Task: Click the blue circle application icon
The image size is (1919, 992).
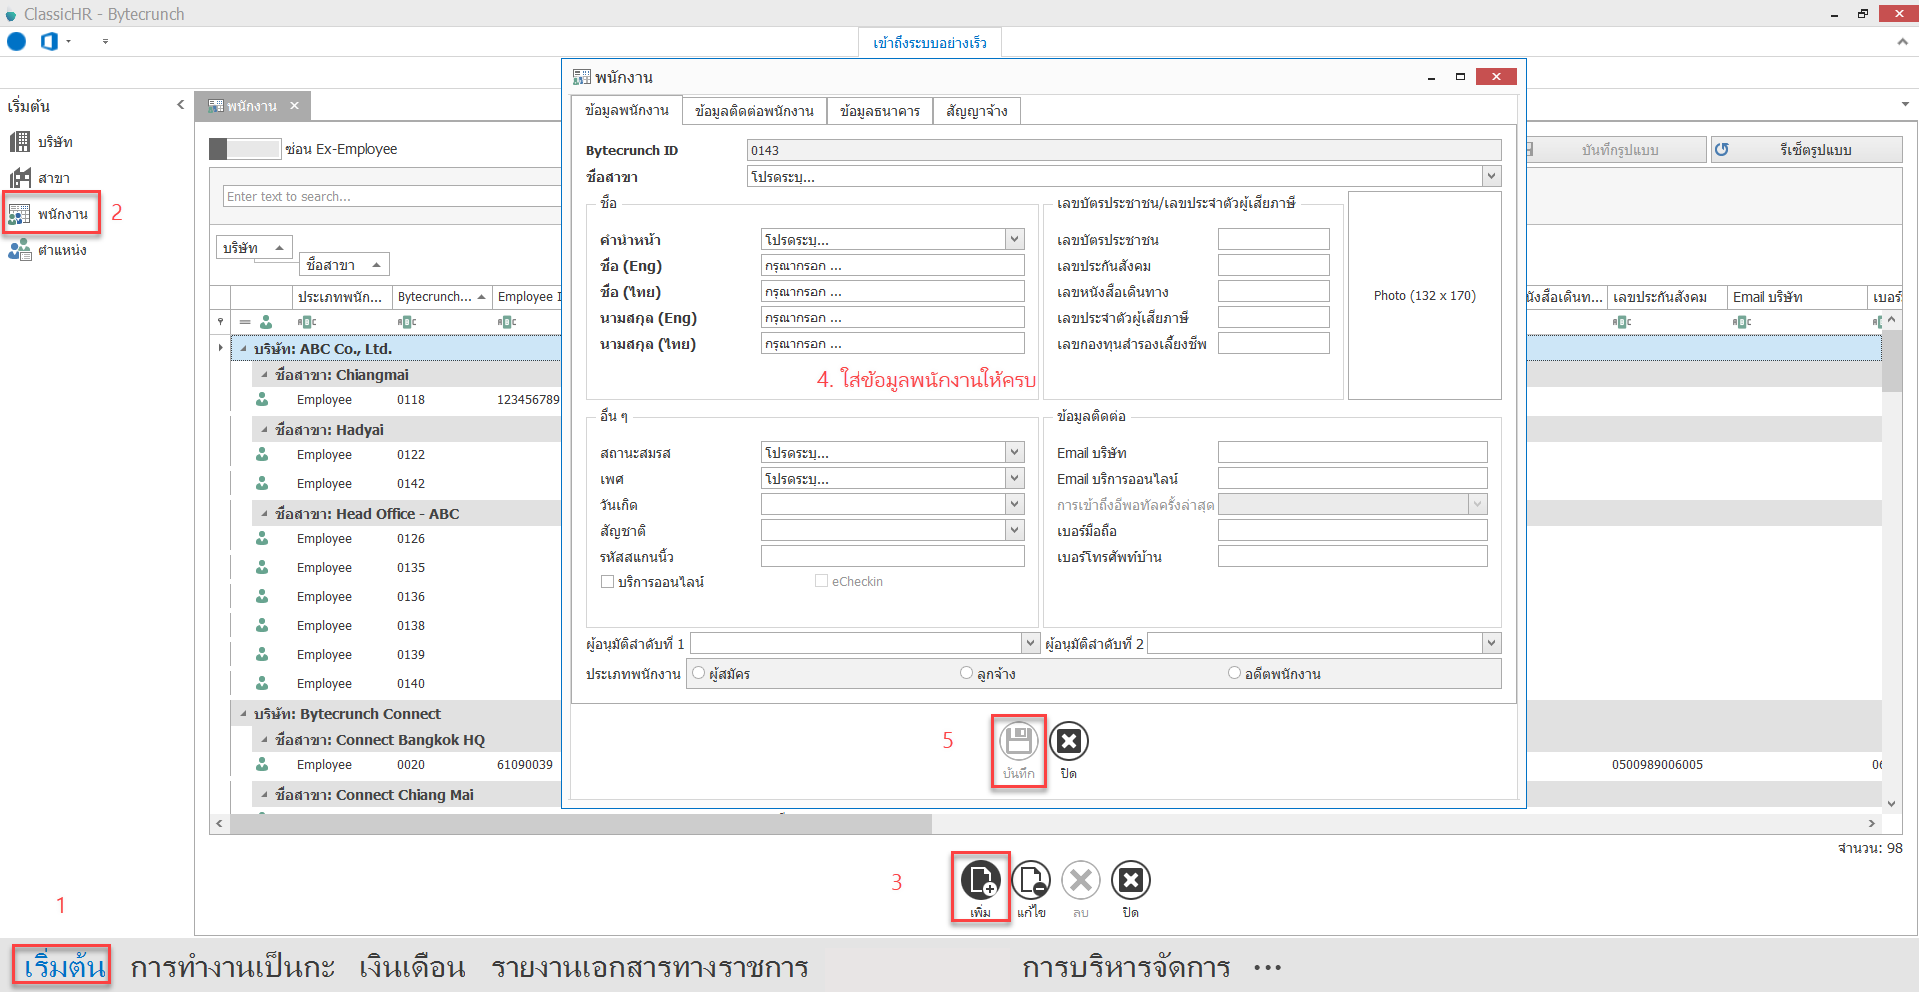Action: click(x=17, y=42)
